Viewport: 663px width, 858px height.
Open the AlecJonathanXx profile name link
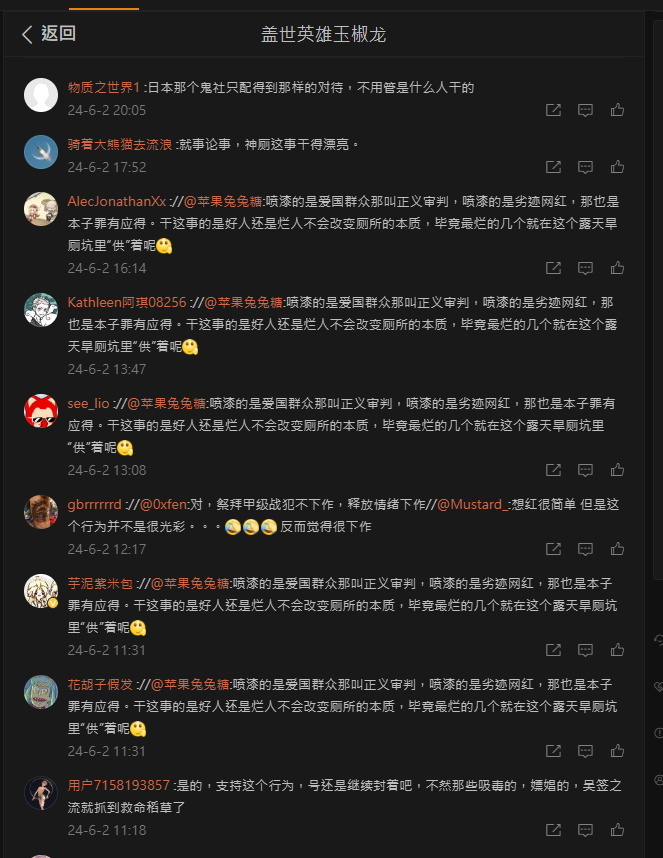tap(117, 201)
